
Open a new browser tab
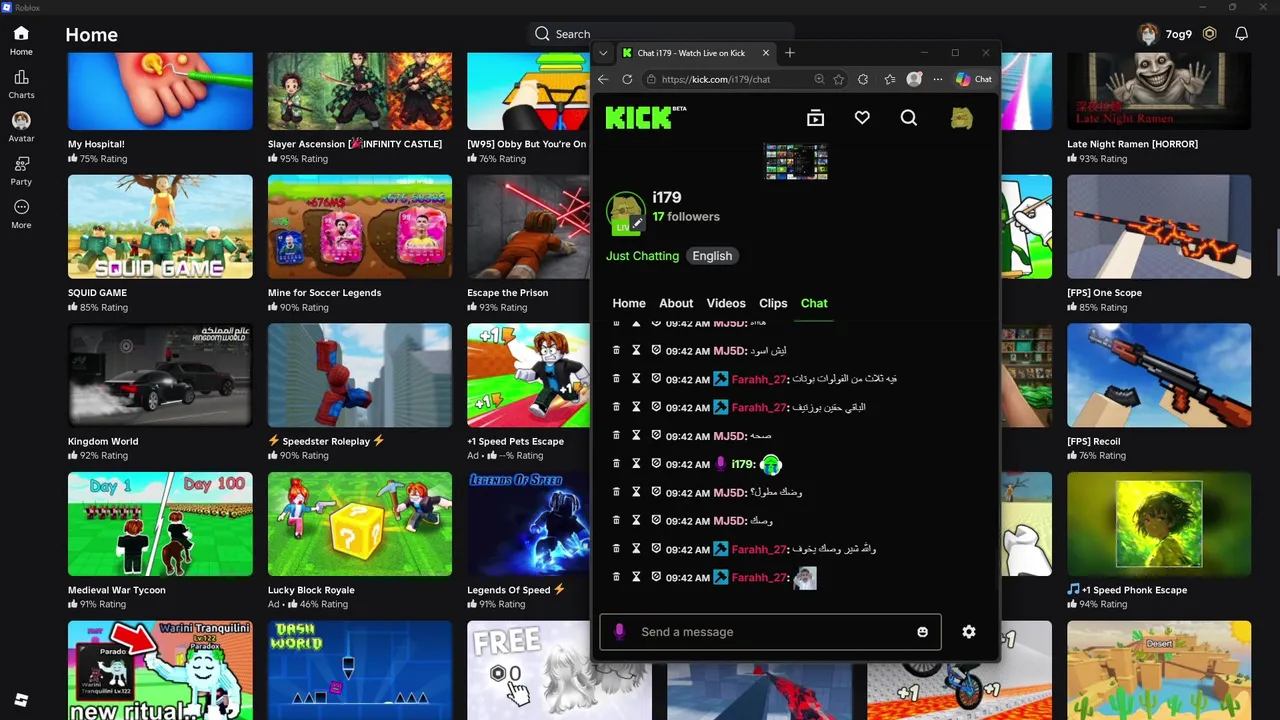790,53
